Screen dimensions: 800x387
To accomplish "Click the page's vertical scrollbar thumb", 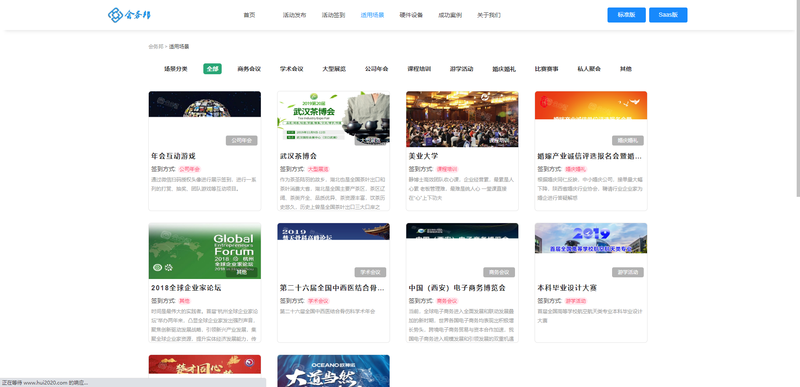I will coord(798,98).
